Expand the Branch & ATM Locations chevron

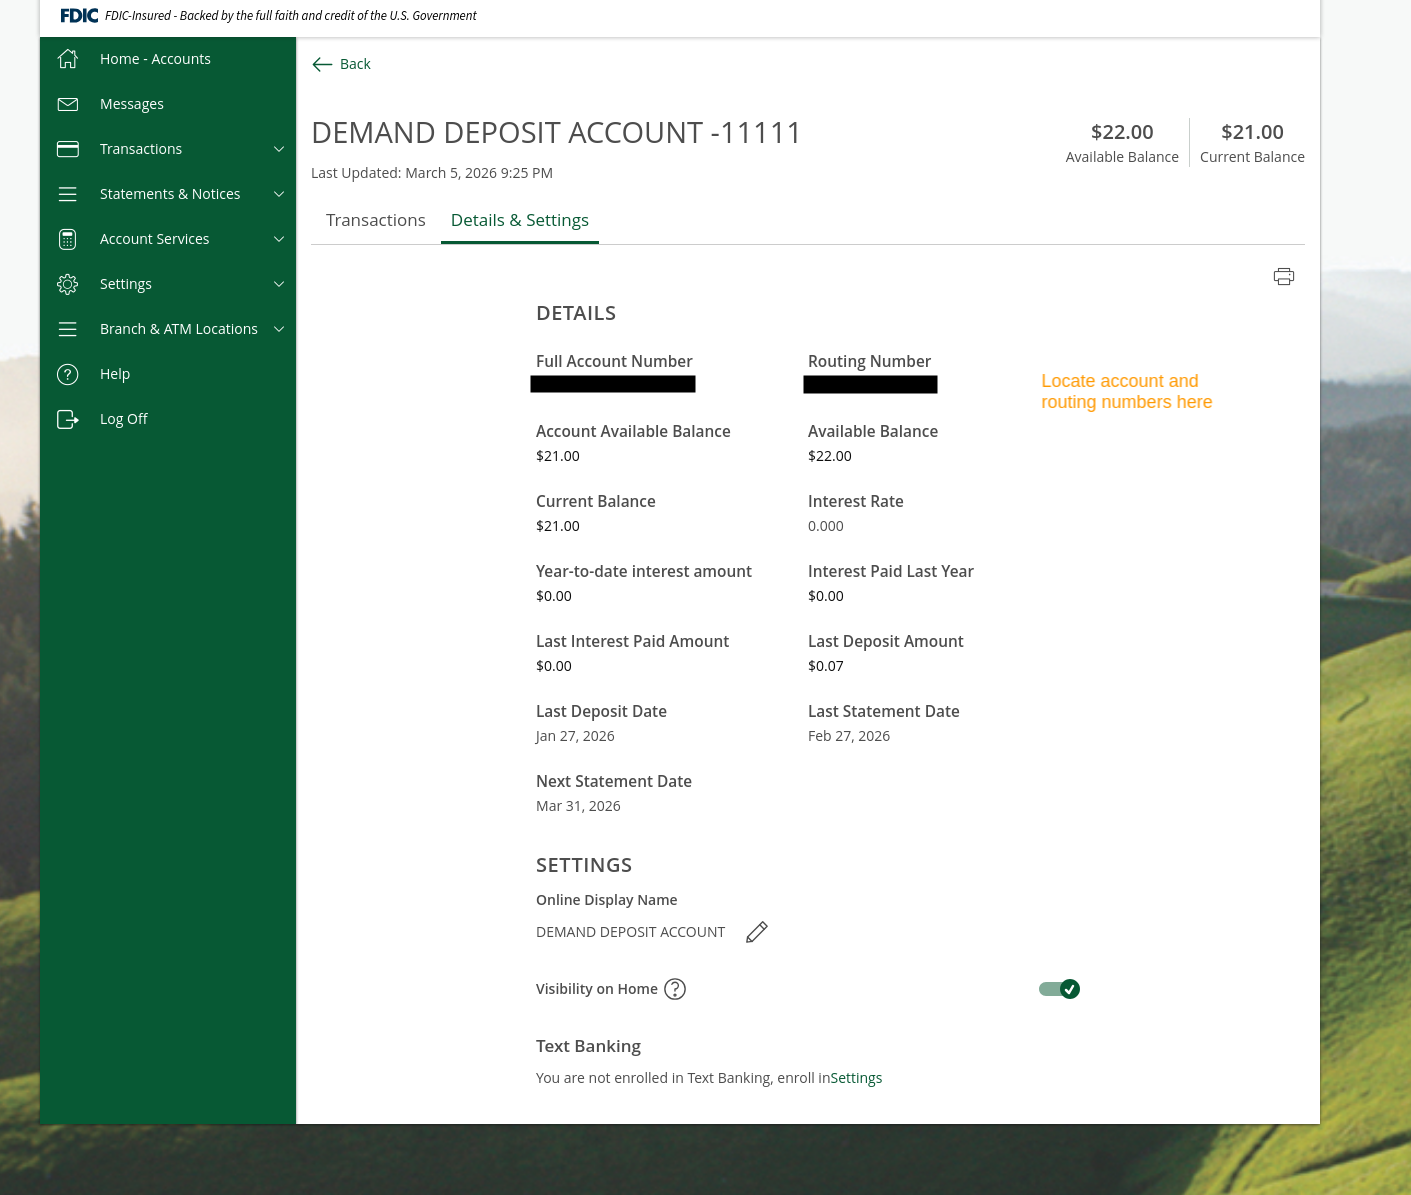point(279,329)
